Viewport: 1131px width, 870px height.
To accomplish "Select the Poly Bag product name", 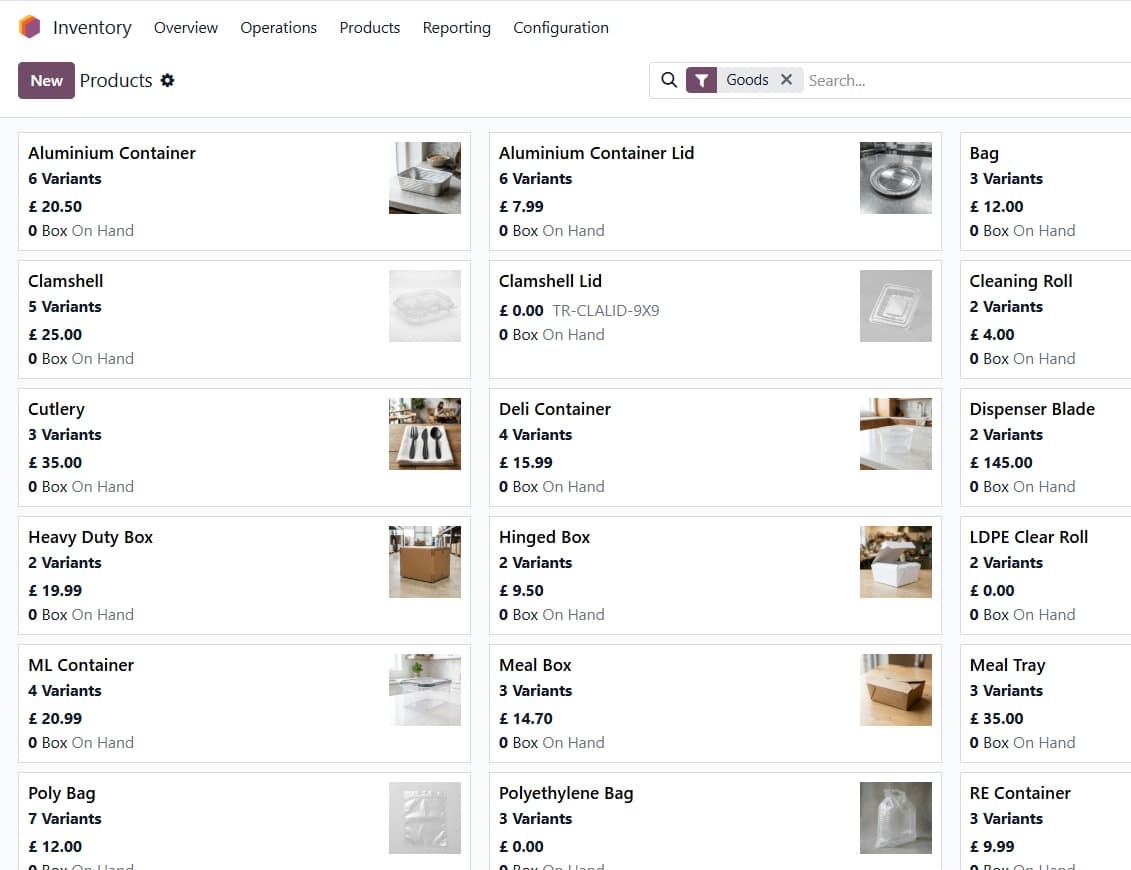I will click(x=61, y=794).
